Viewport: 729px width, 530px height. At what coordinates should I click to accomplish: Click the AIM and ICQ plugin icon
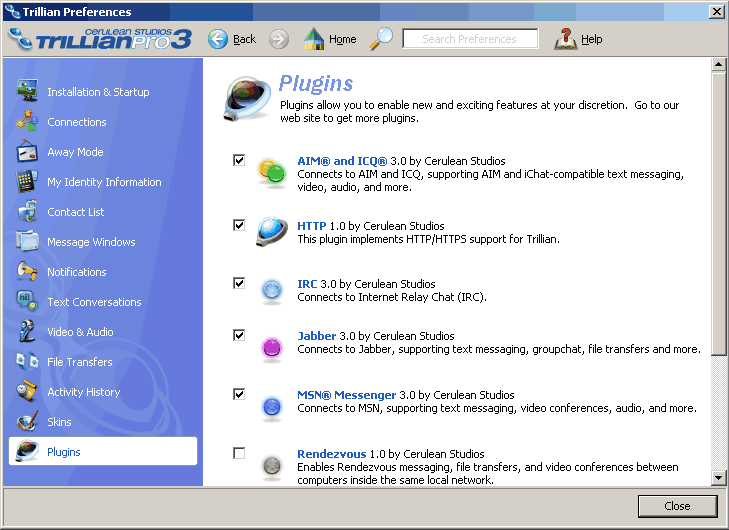point(271,171)
